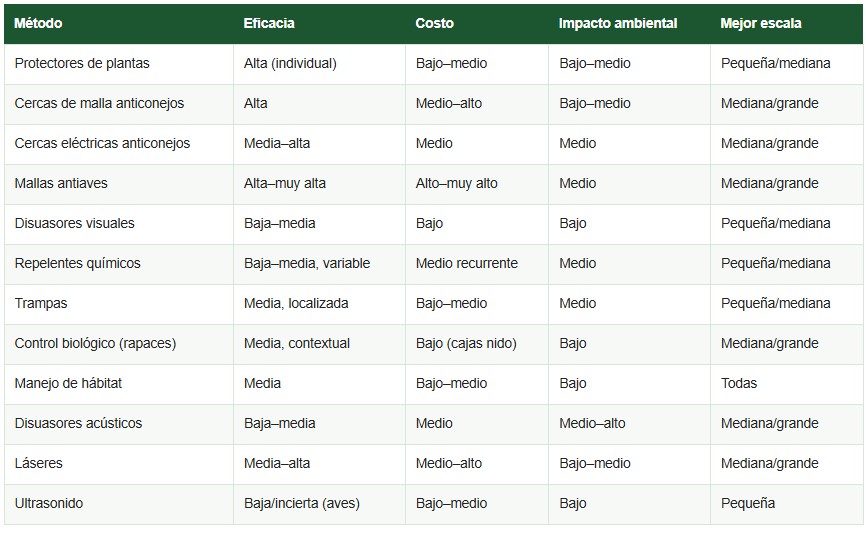Click the Costo column header
Image resolution: width=866 pixels, height=533 pixels.
(x=477, y=24)
